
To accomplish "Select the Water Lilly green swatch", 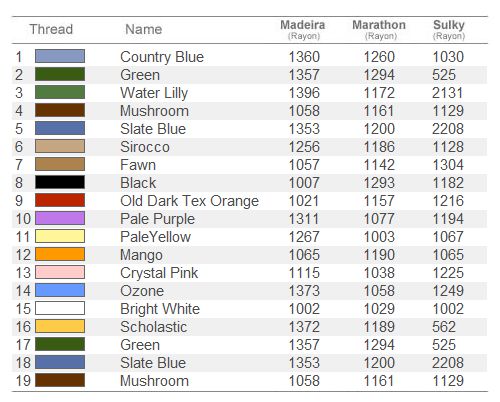I will click(60, 92).
